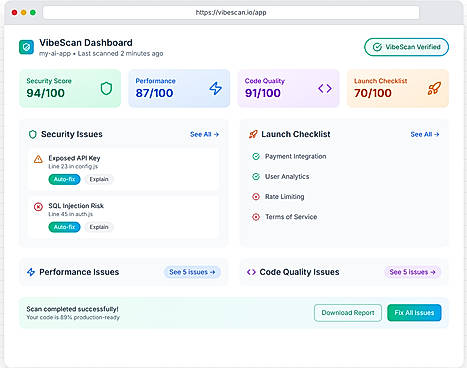
Task: Click the Code Quality Issues heading
Action: point(299,272)
